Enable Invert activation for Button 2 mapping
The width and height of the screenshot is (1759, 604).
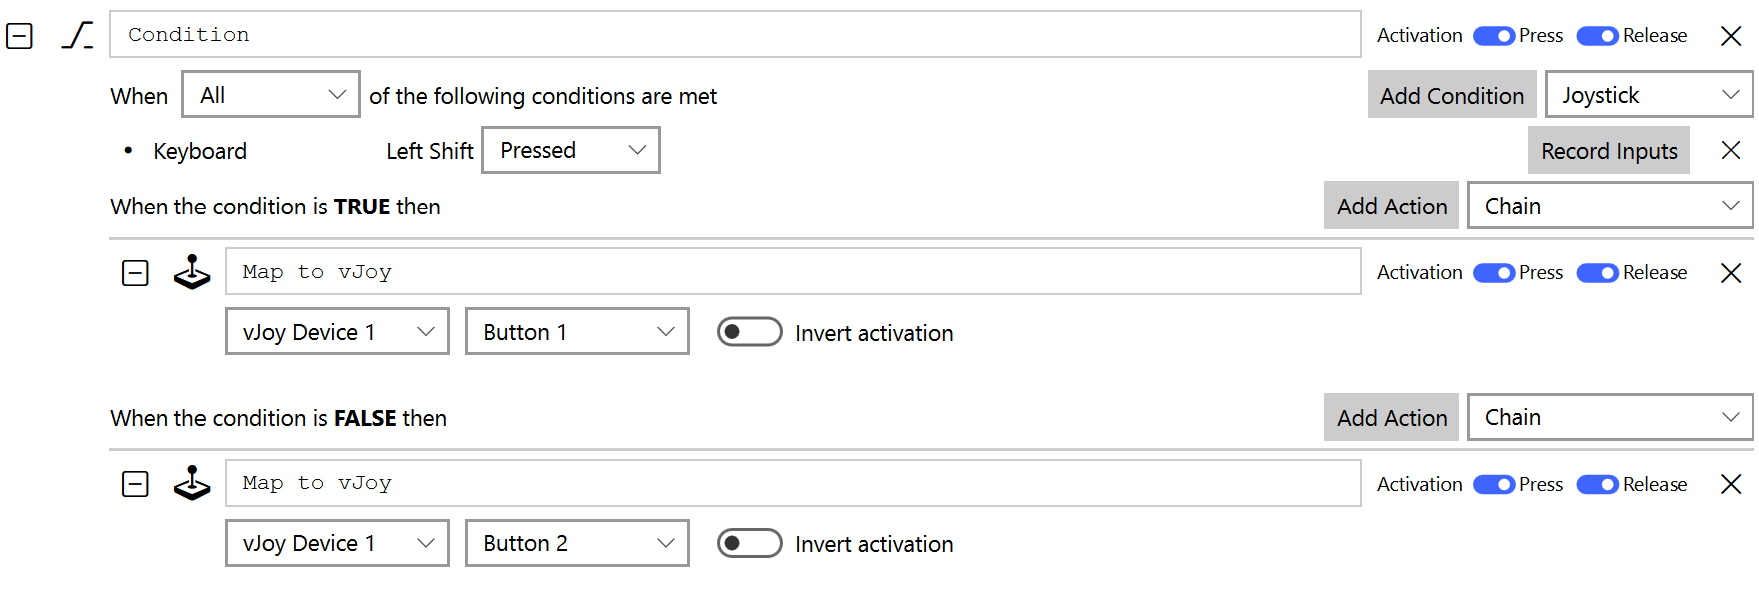[x=749, y=543]
